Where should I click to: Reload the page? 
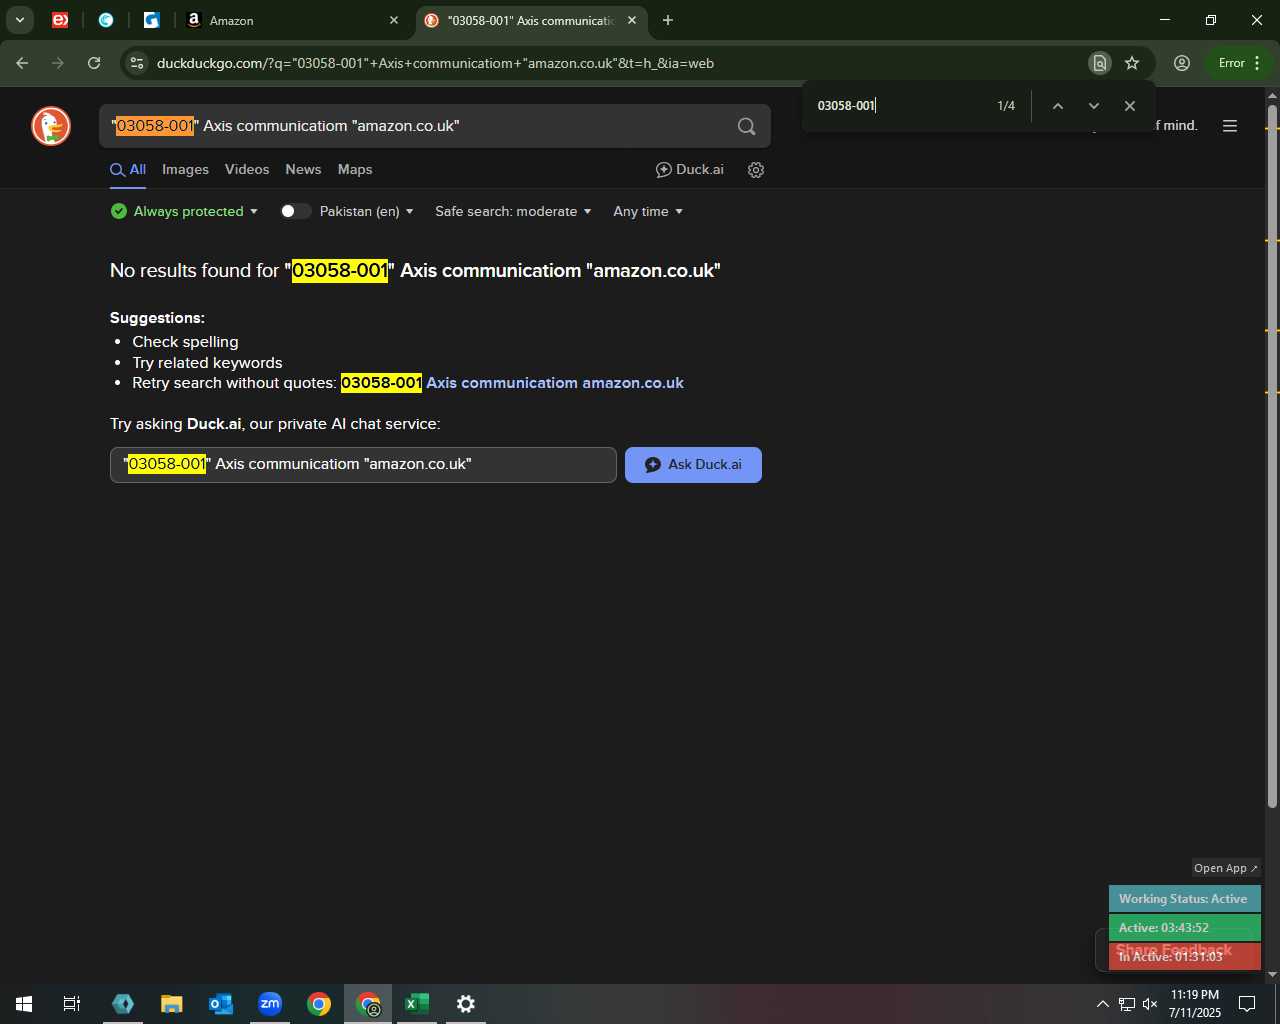94,63
